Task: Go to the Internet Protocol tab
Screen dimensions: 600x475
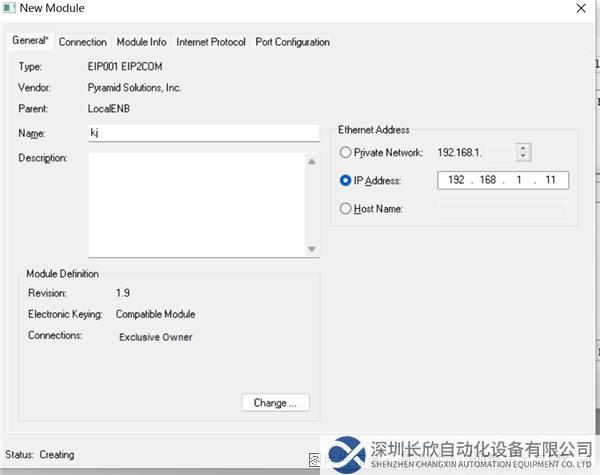Action: 211,42
